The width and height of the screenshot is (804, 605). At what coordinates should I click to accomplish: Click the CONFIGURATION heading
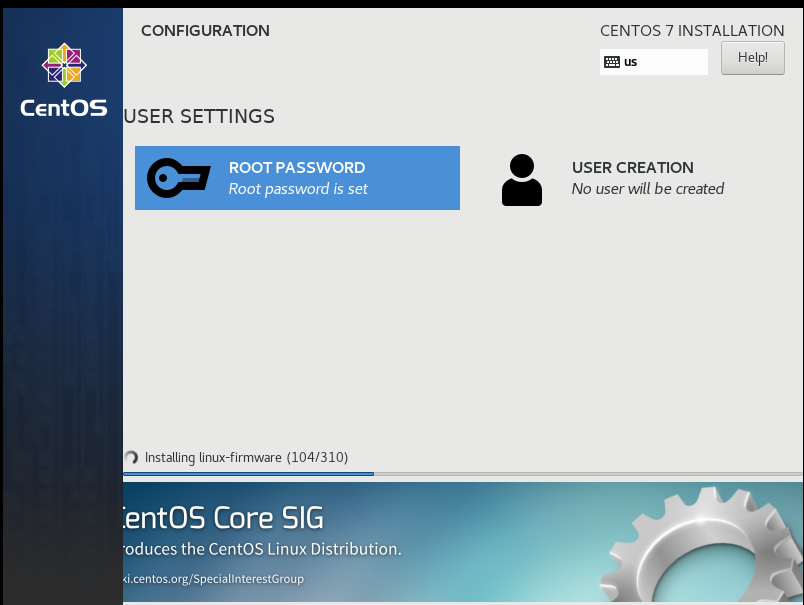[x=205, y=31]
